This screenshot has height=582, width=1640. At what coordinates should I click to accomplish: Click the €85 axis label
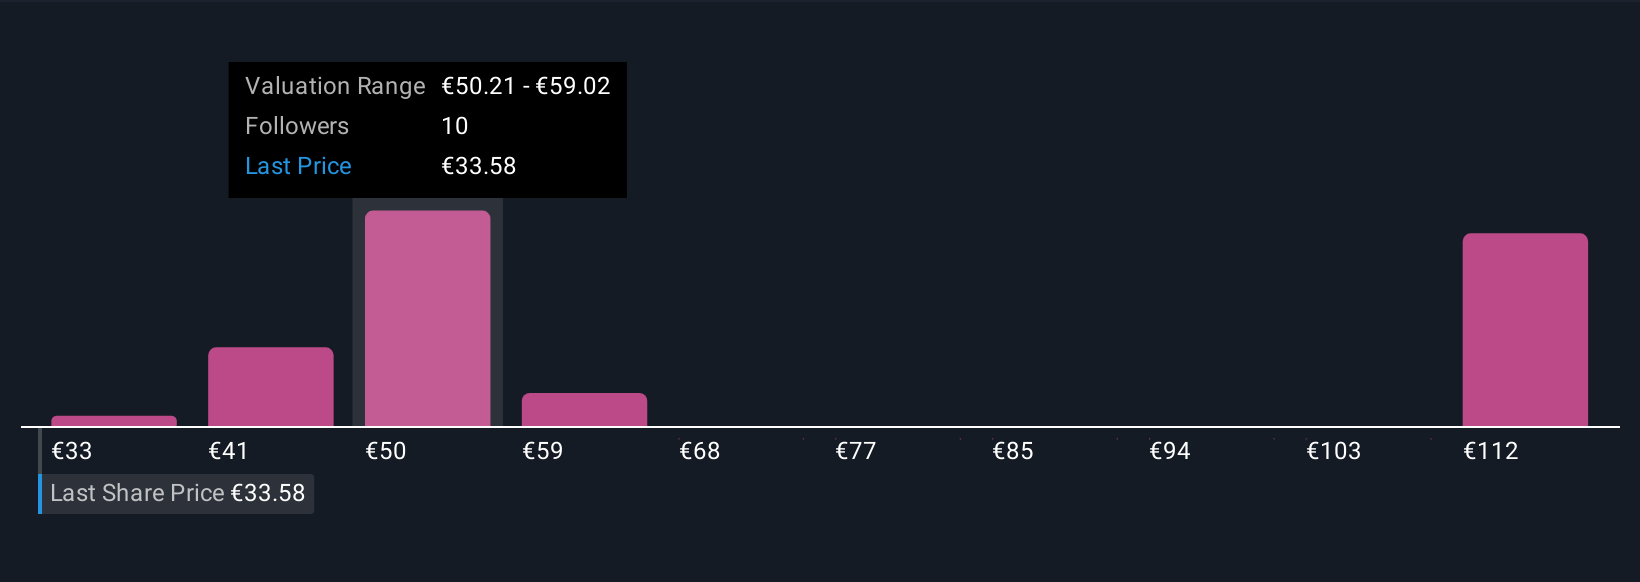pos(1013,451)
